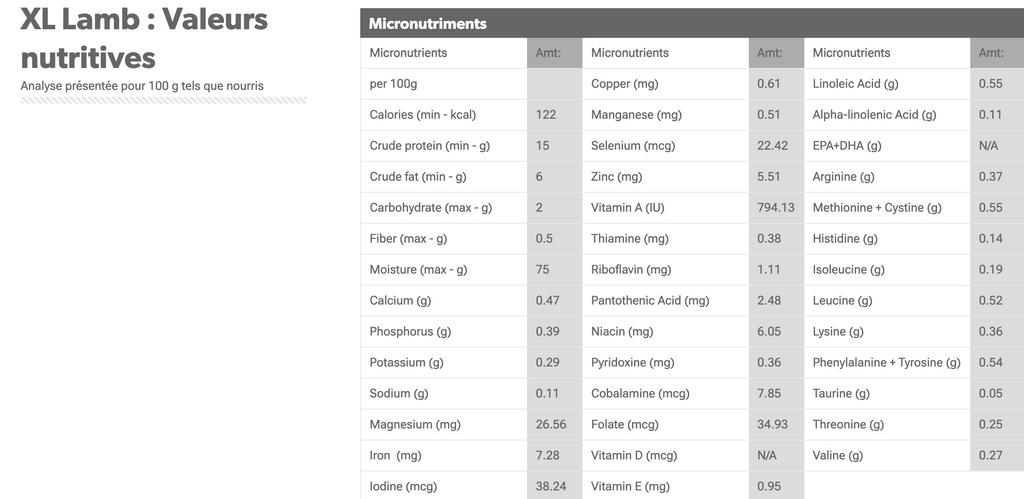Viewport: 1024px width, 499px height.
Task: Click the 794.13 amount value
Action: [776, 208]
